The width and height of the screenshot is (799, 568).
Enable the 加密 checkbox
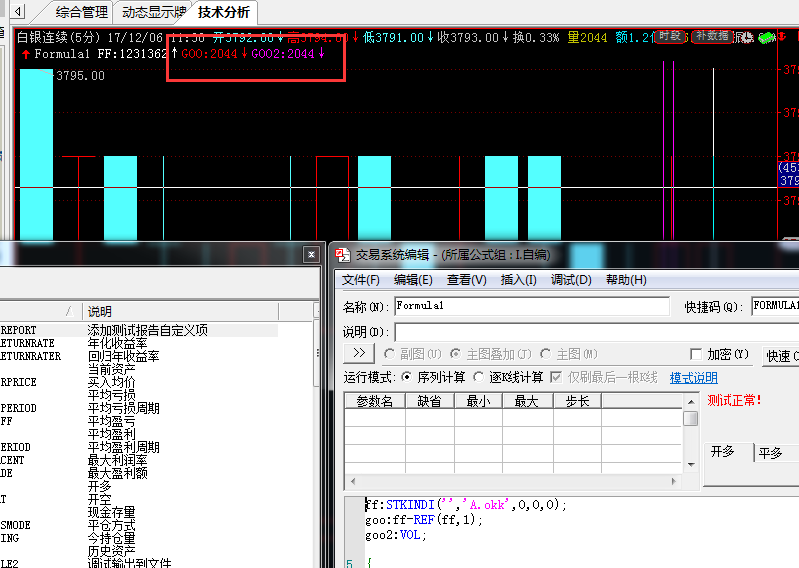pyautogui.click(x=696, y=354)
